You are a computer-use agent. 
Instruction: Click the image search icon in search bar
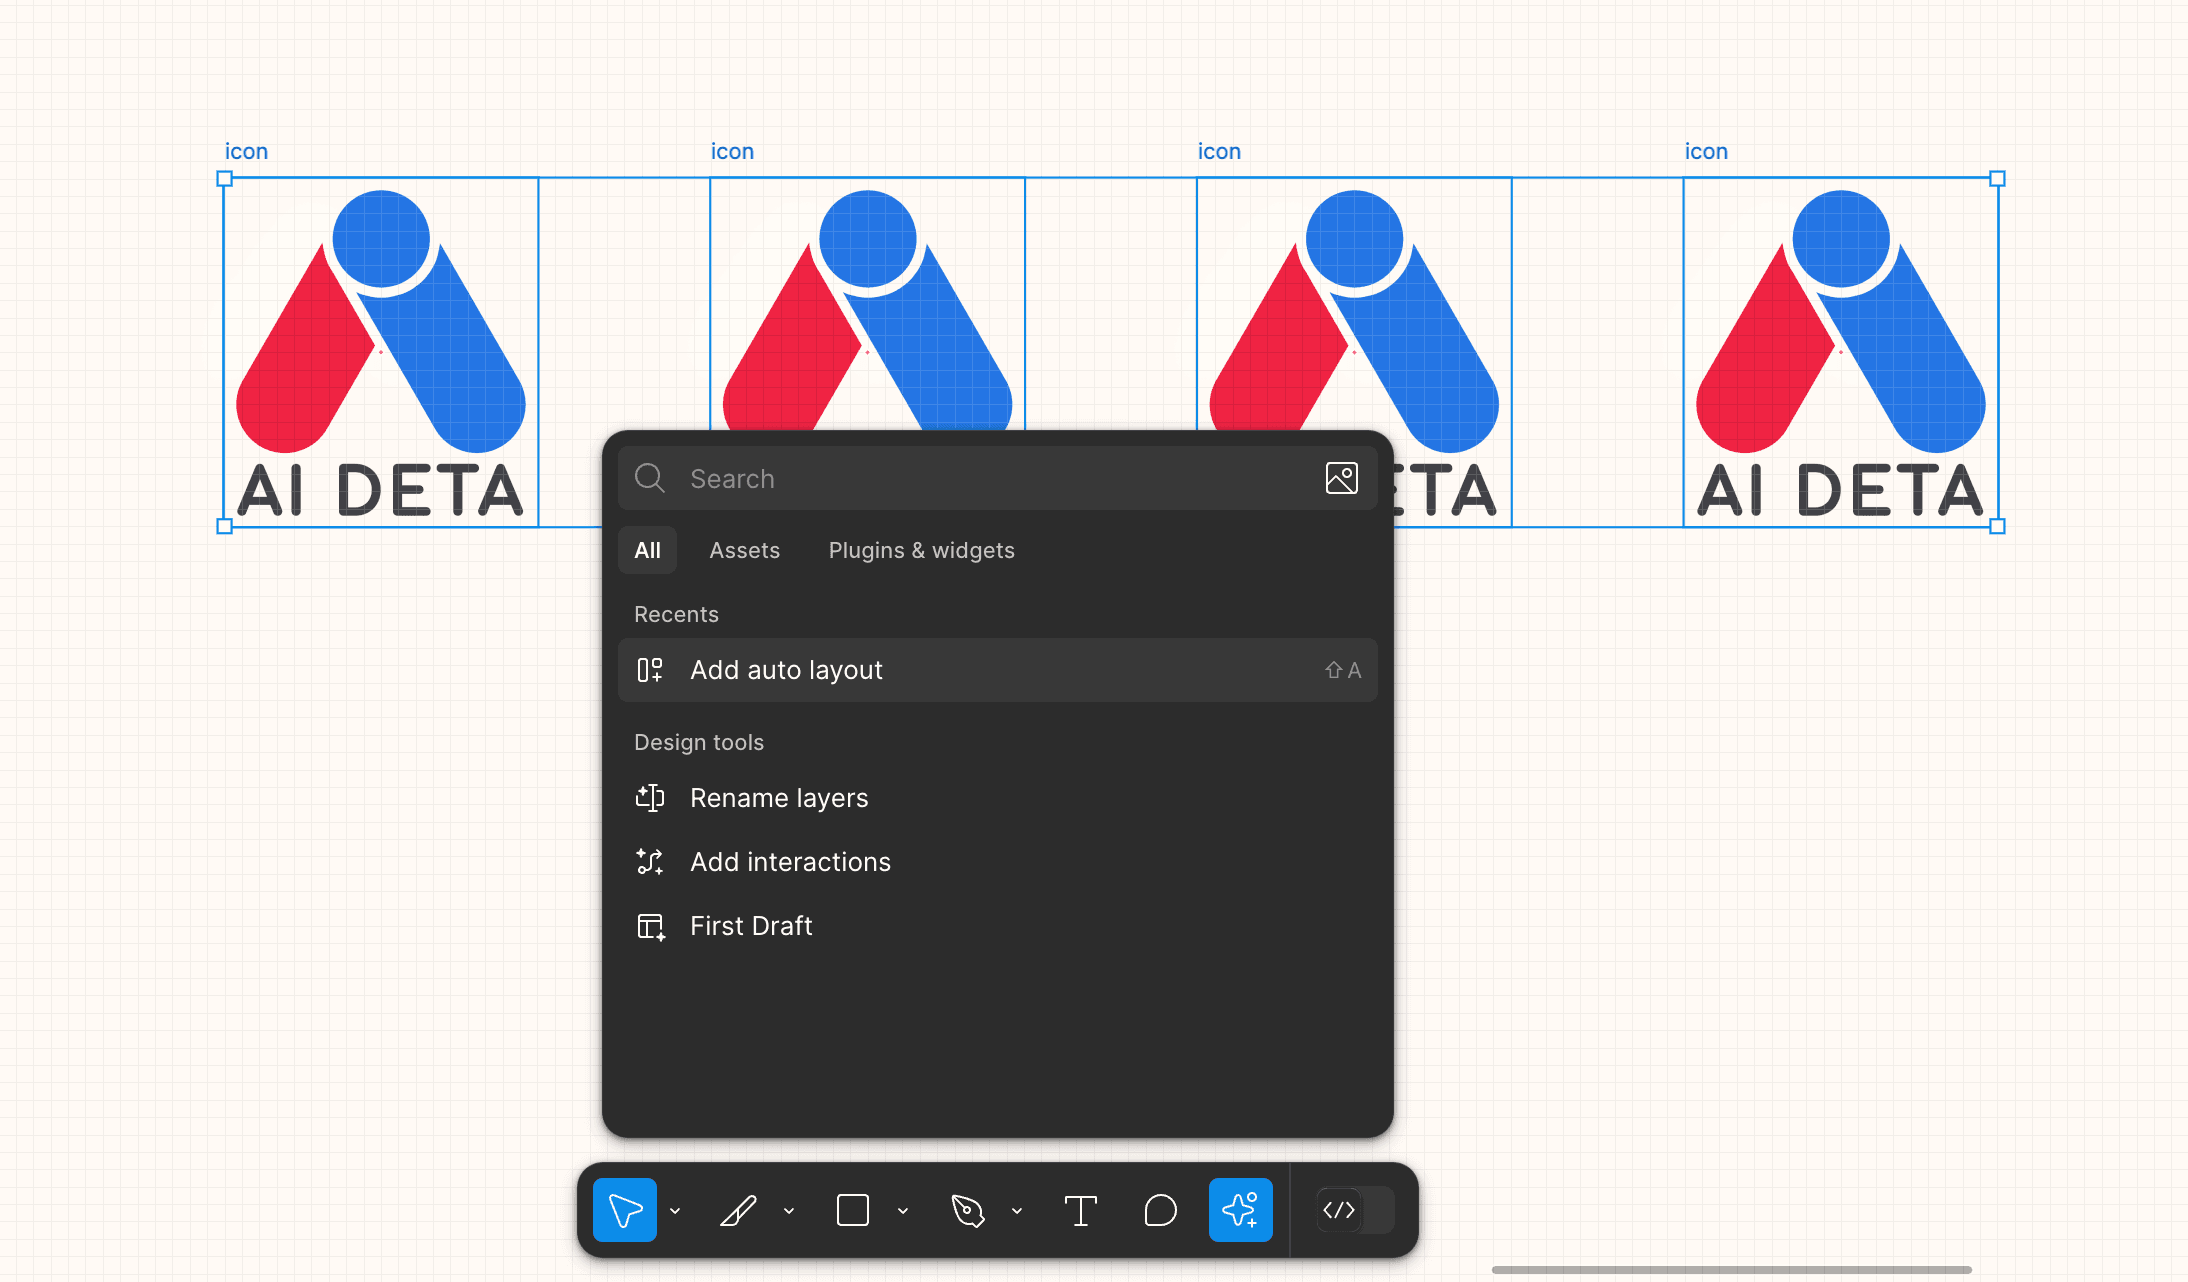(1341, 478)
